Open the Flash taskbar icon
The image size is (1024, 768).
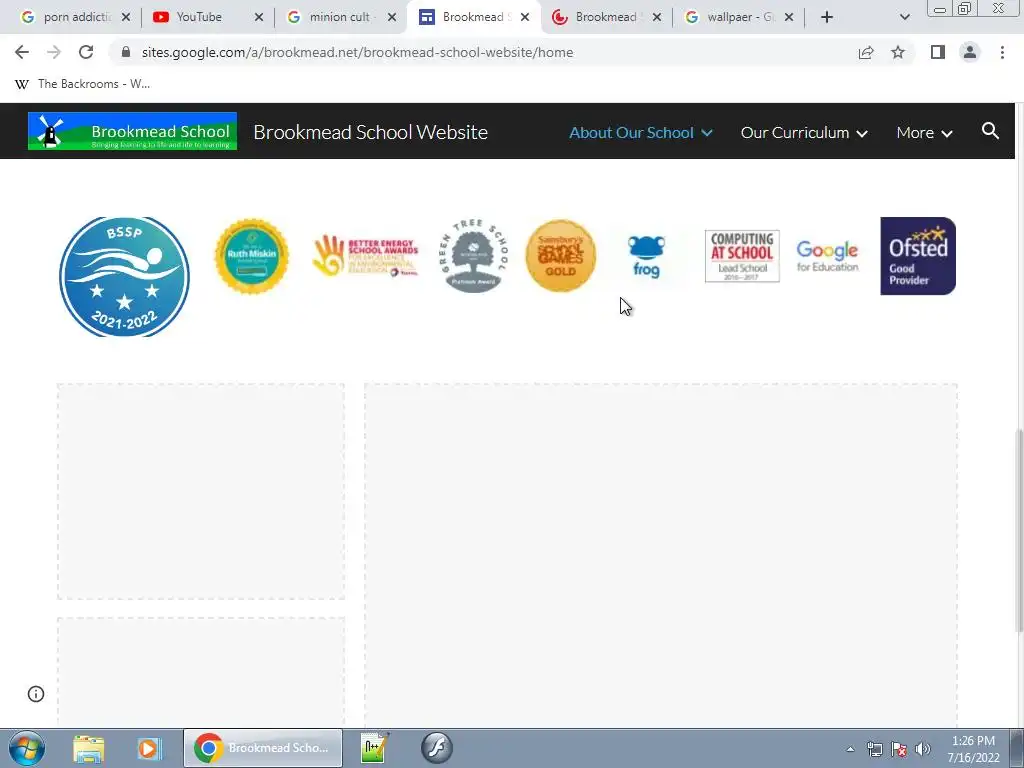point(436,748)
